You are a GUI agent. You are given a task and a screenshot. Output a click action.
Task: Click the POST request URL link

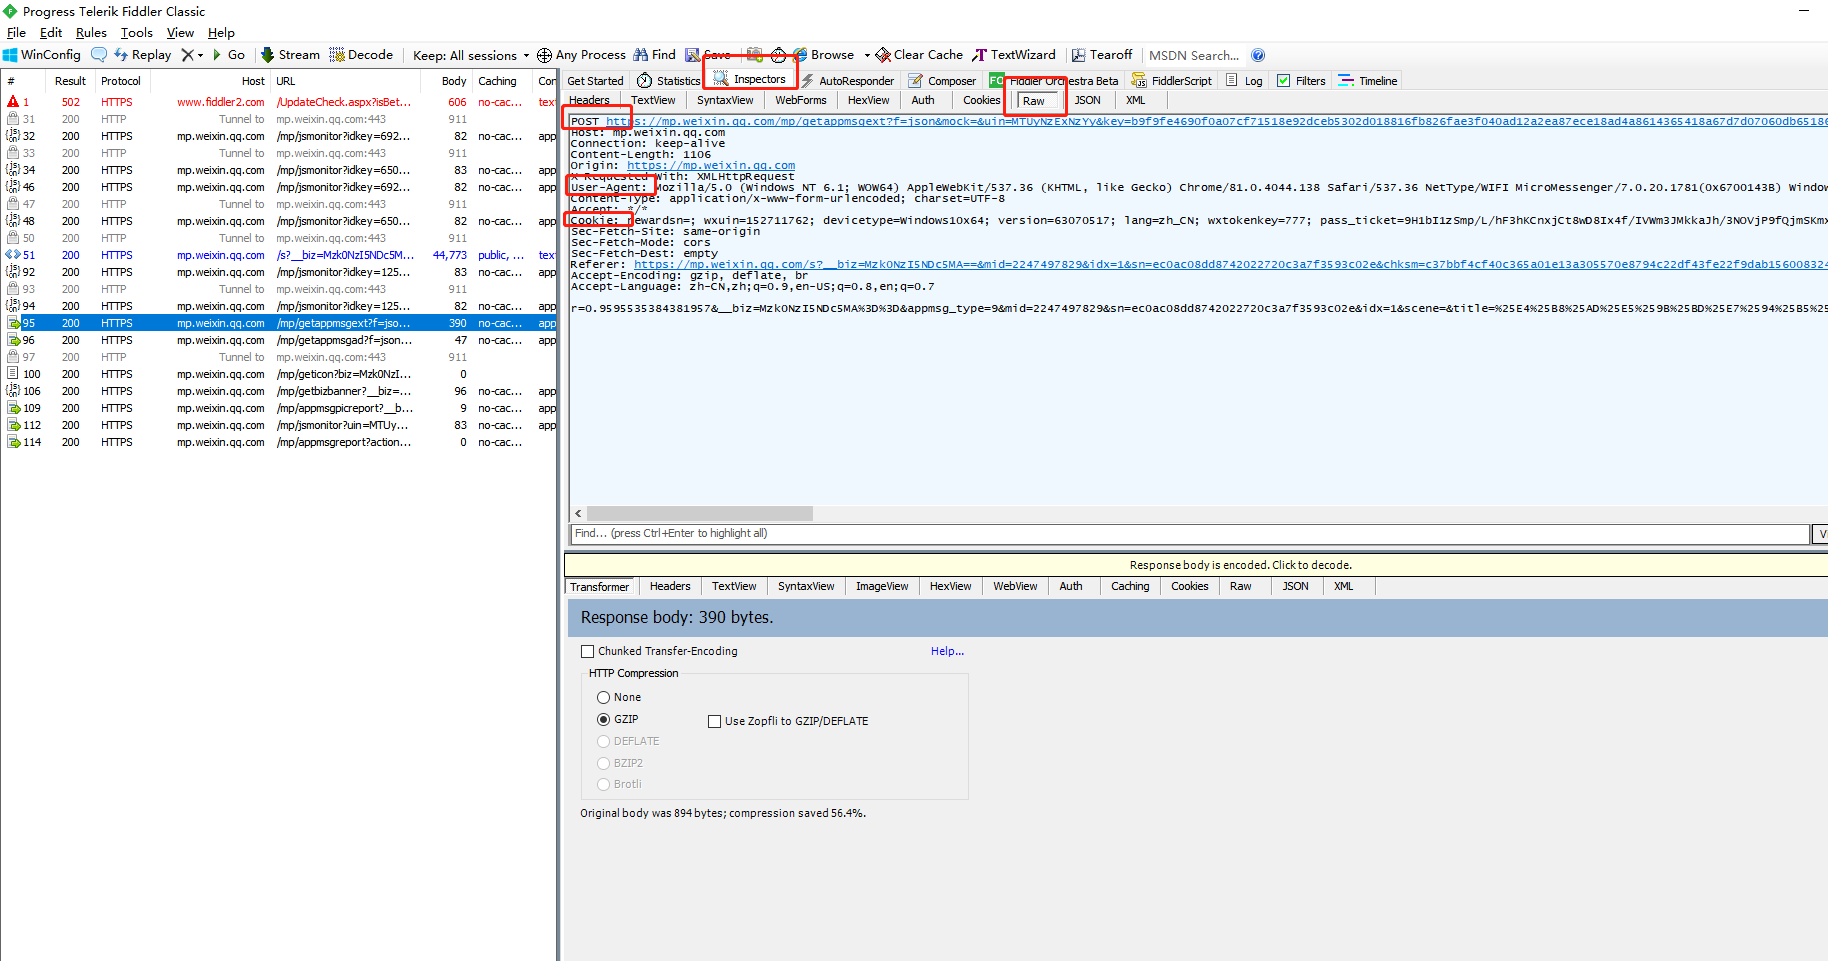[1216, 121]
